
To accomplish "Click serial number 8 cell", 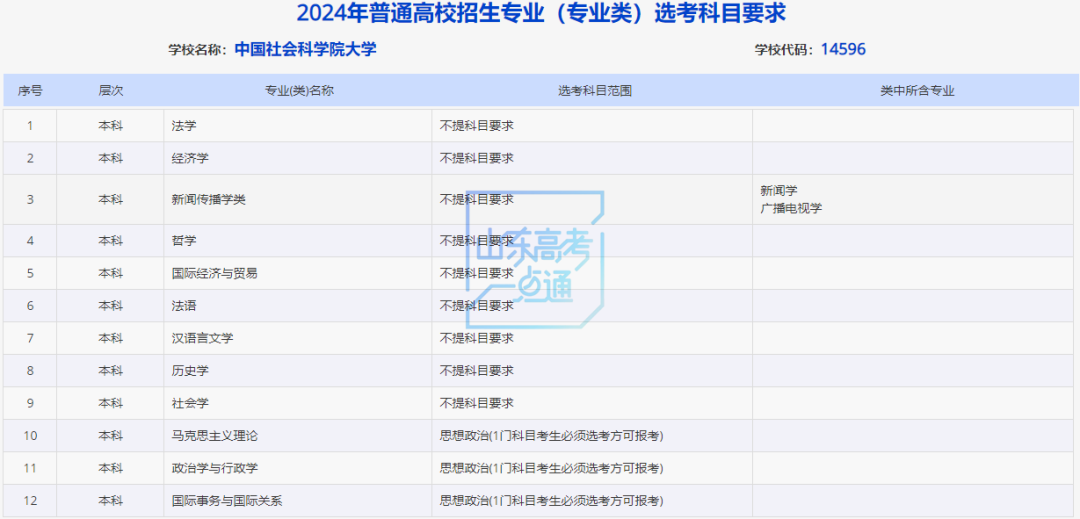I will [x=30, y=371].
